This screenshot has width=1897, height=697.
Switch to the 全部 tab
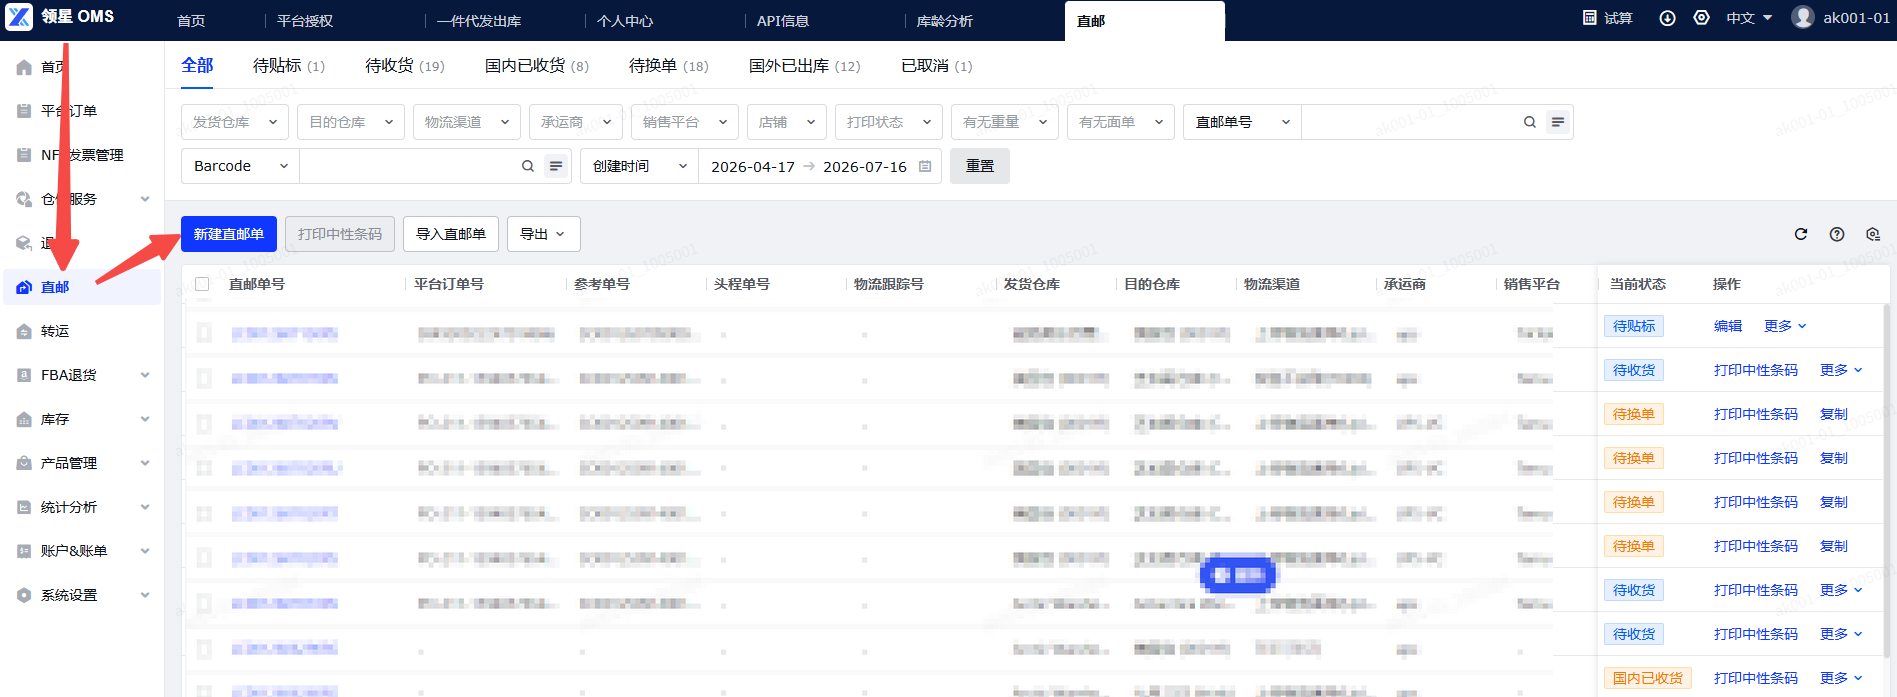(197, 66)
